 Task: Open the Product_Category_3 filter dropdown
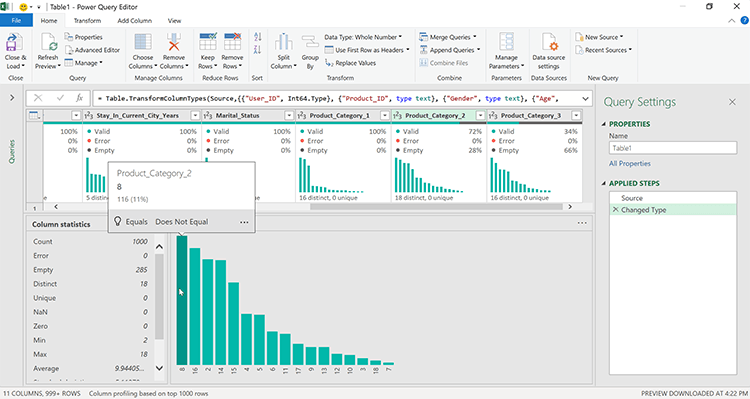[576, 115]
